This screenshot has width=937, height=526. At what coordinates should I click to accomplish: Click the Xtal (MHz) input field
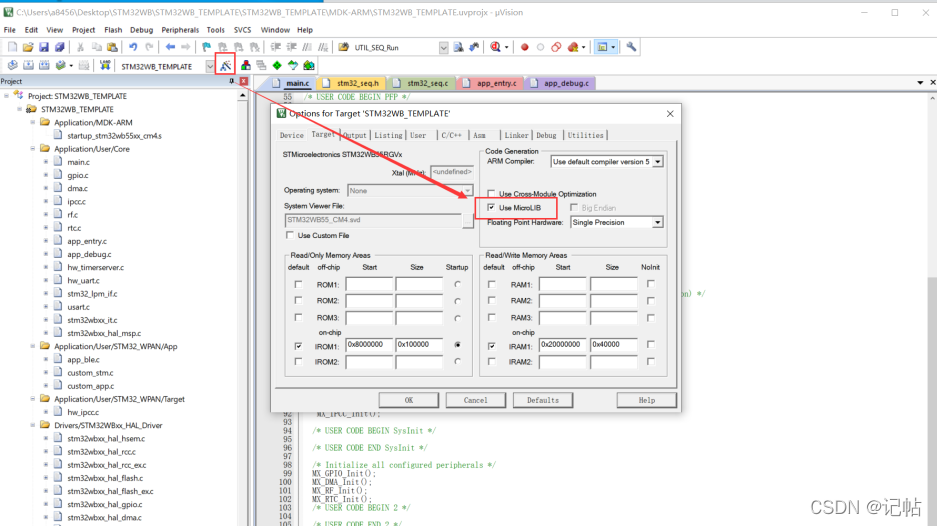click(452, 172)
